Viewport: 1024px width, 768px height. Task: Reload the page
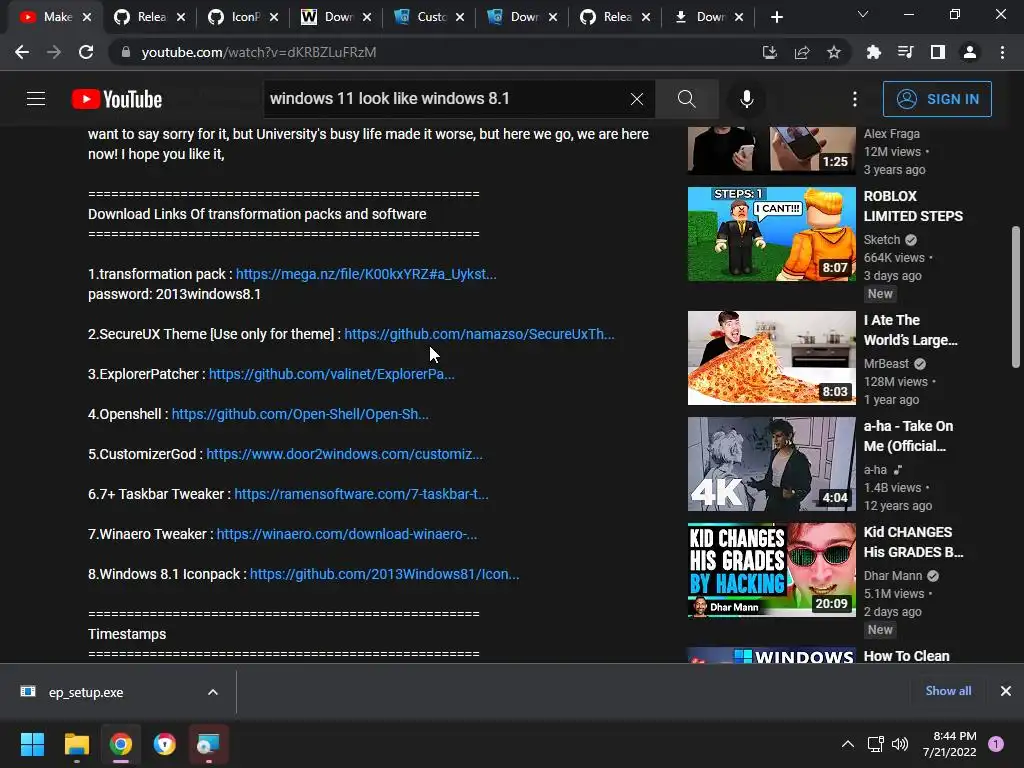[x=86, y=52]
